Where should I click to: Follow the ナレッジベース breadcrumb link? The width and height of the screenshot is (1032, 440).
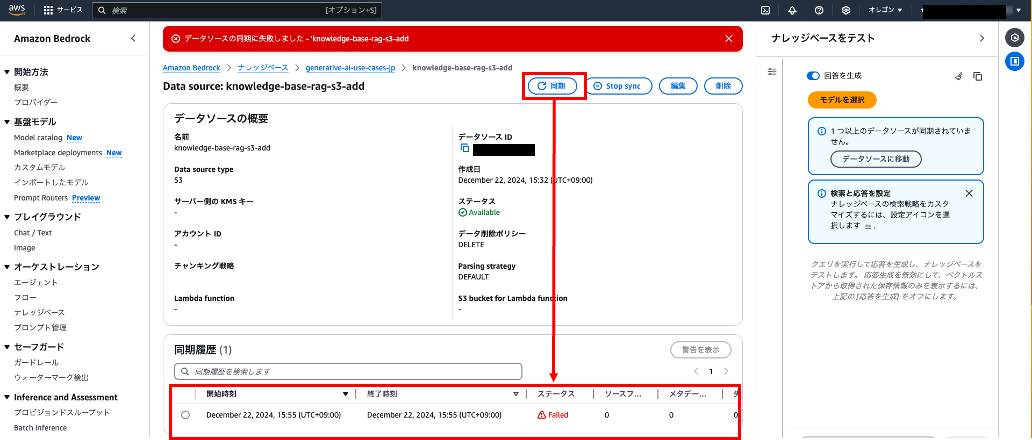pos(263,68)
